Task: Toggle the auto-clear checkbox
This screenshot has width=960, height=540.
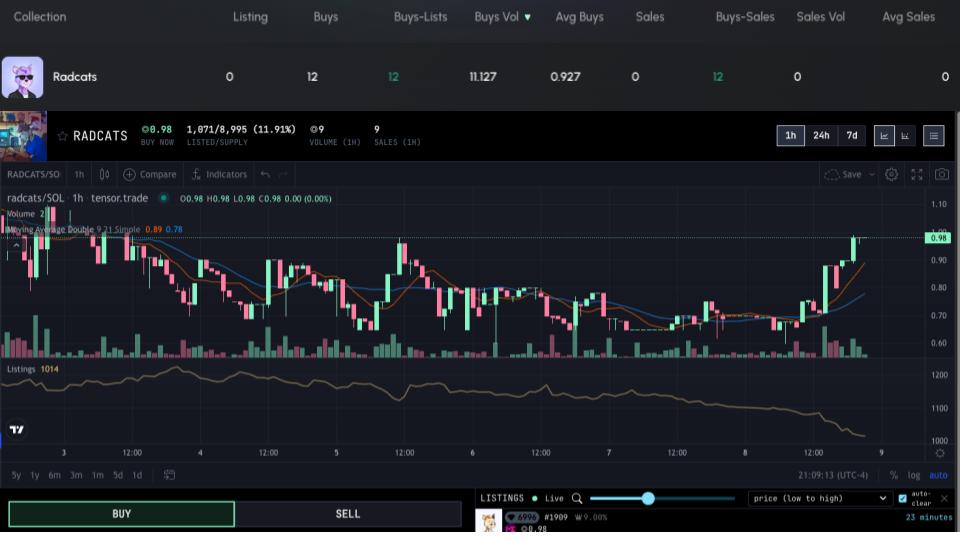Action: pyautogui.click(x=902, y=498)
